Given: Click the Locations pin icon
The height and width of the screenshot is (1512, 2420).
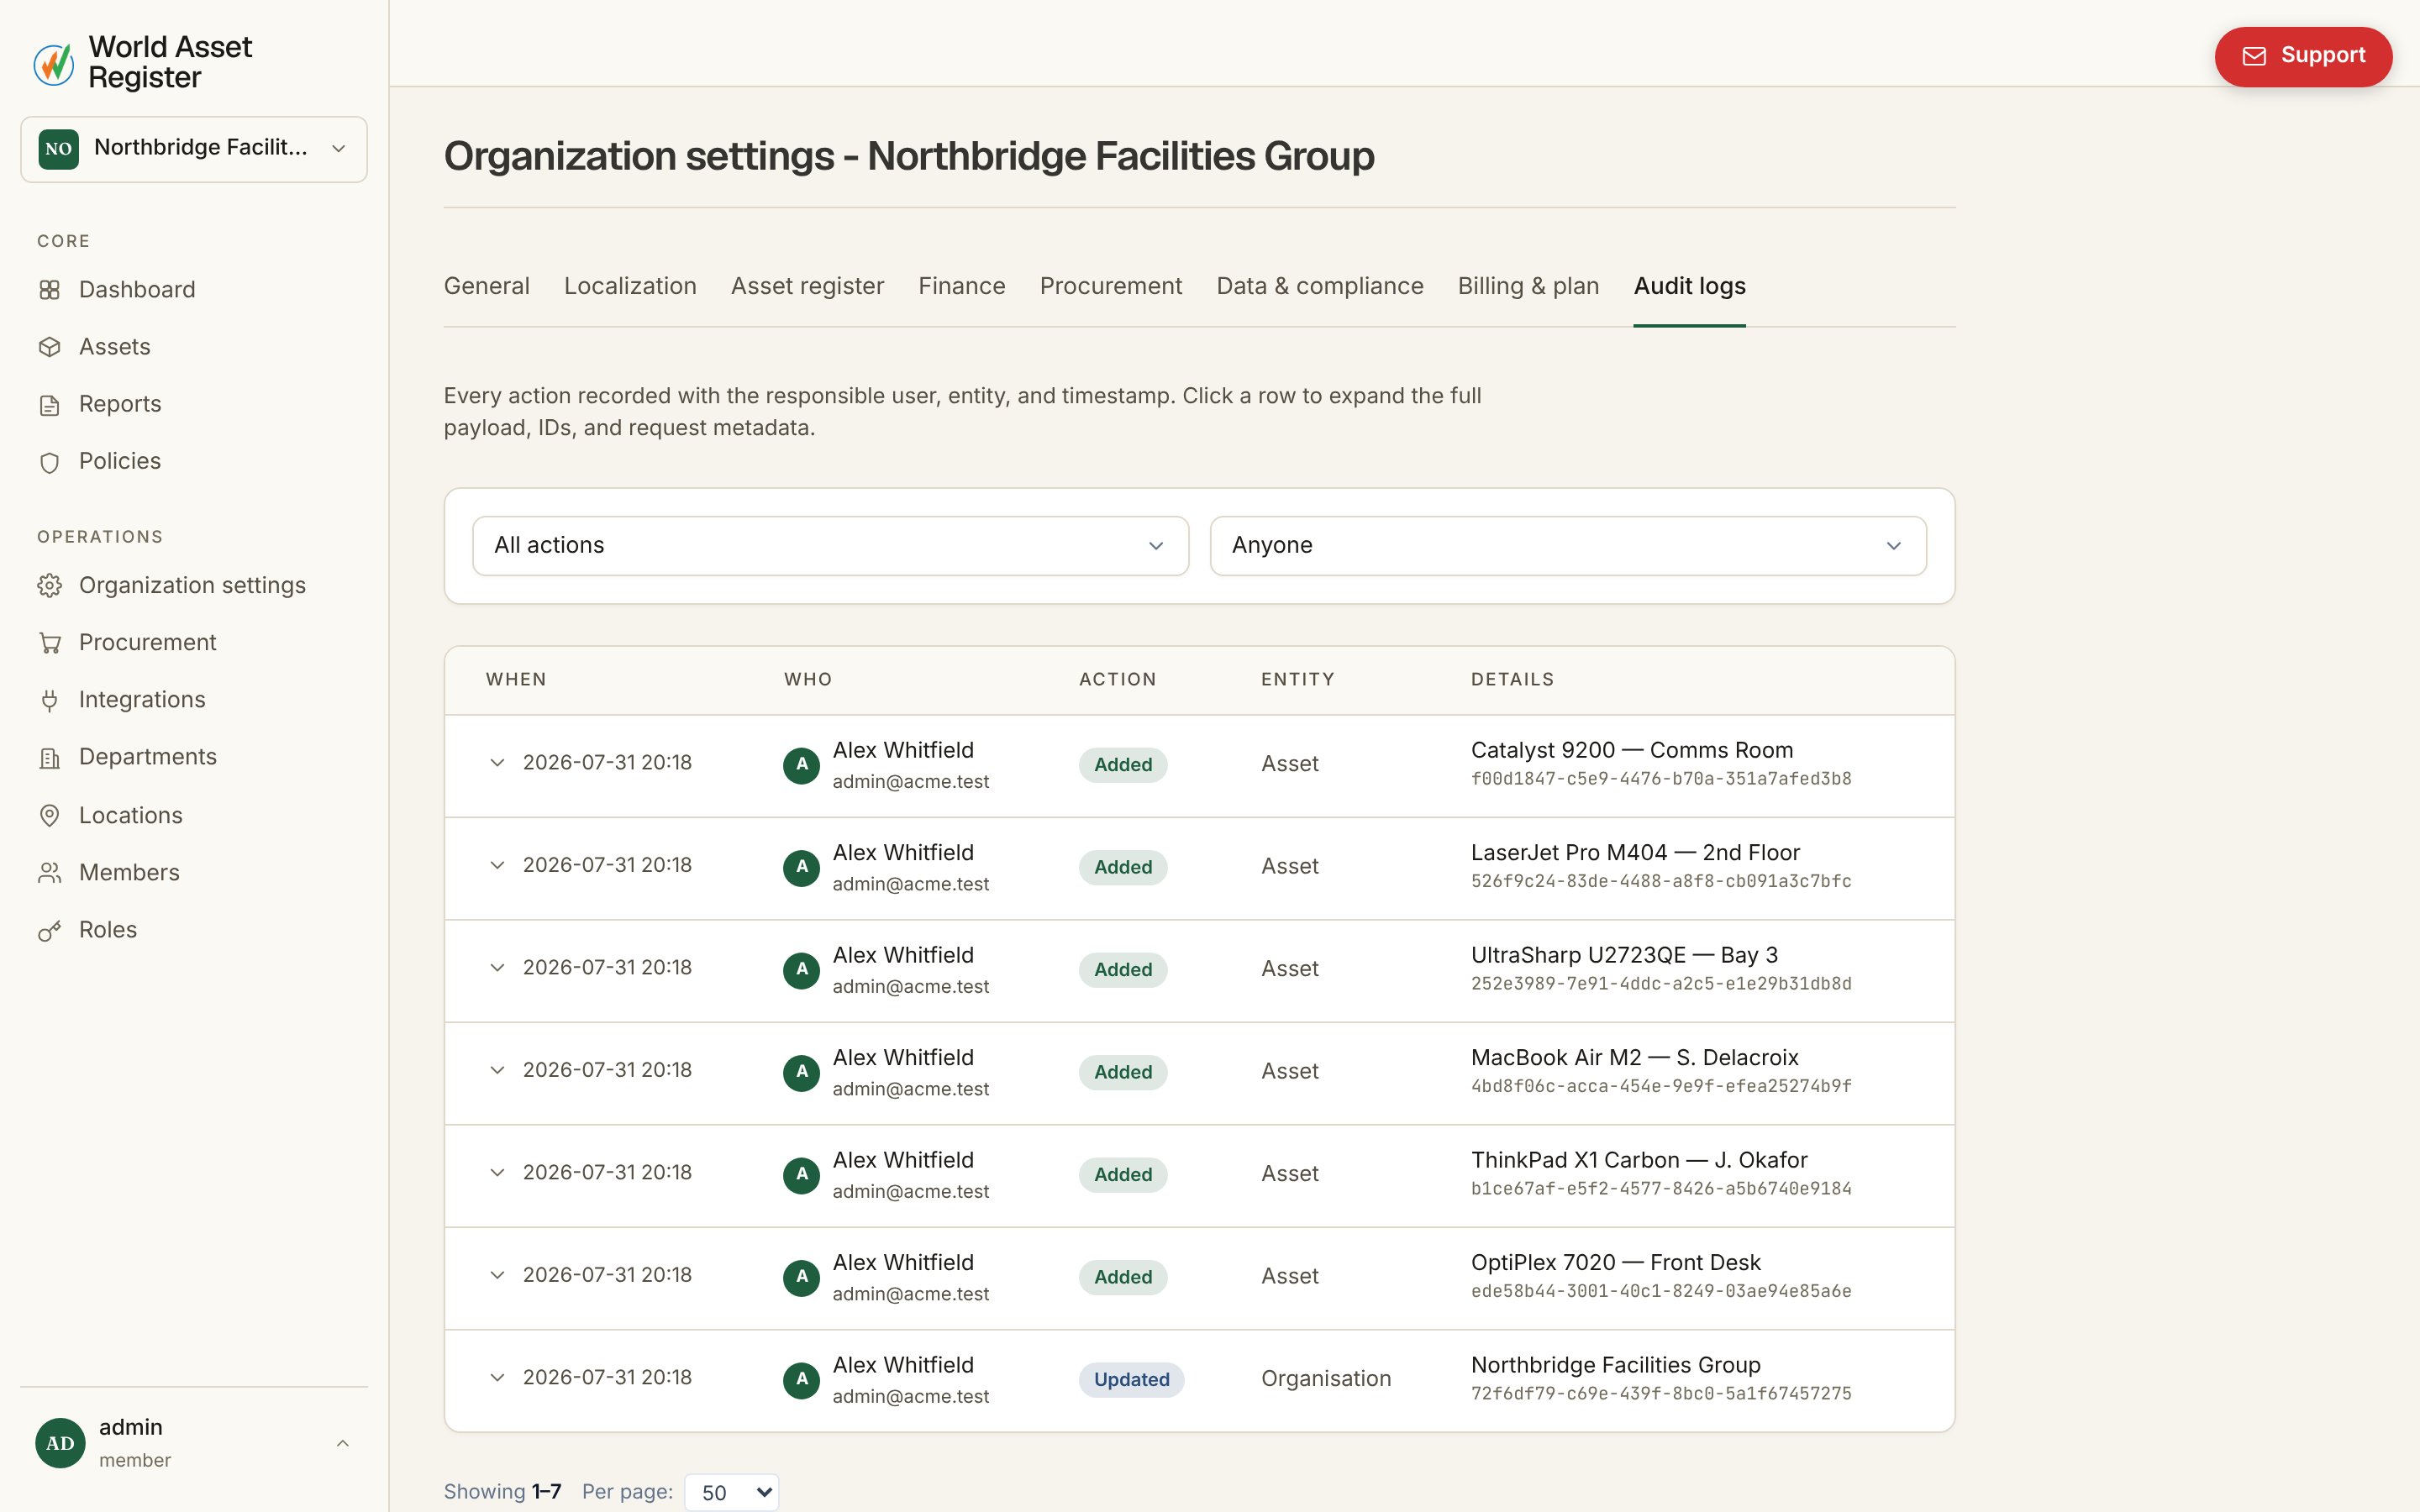Looking at the screenshot, I should coord(49,816).
